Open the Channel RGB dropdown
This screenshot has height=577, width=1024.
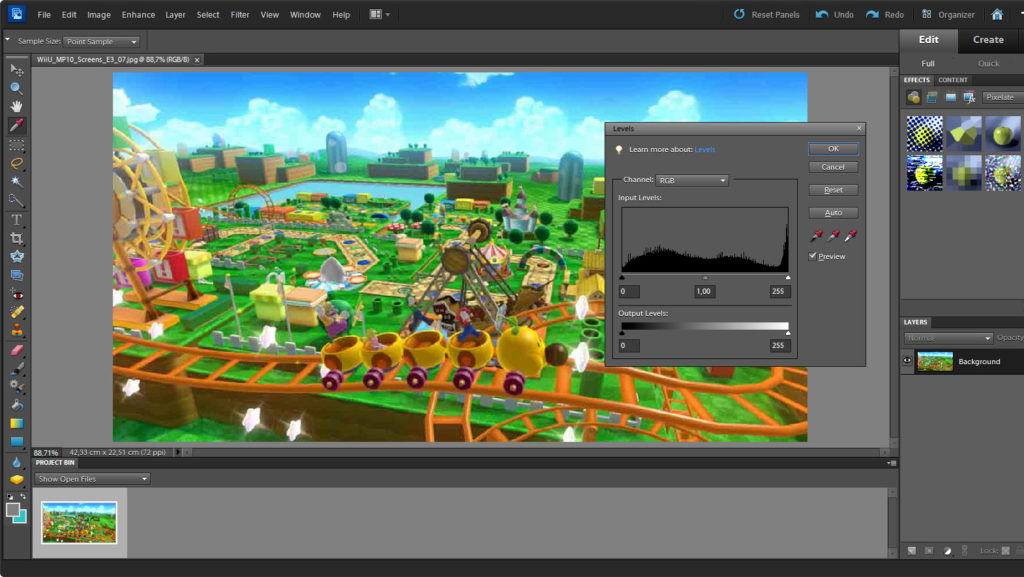[x=692, y=180]
